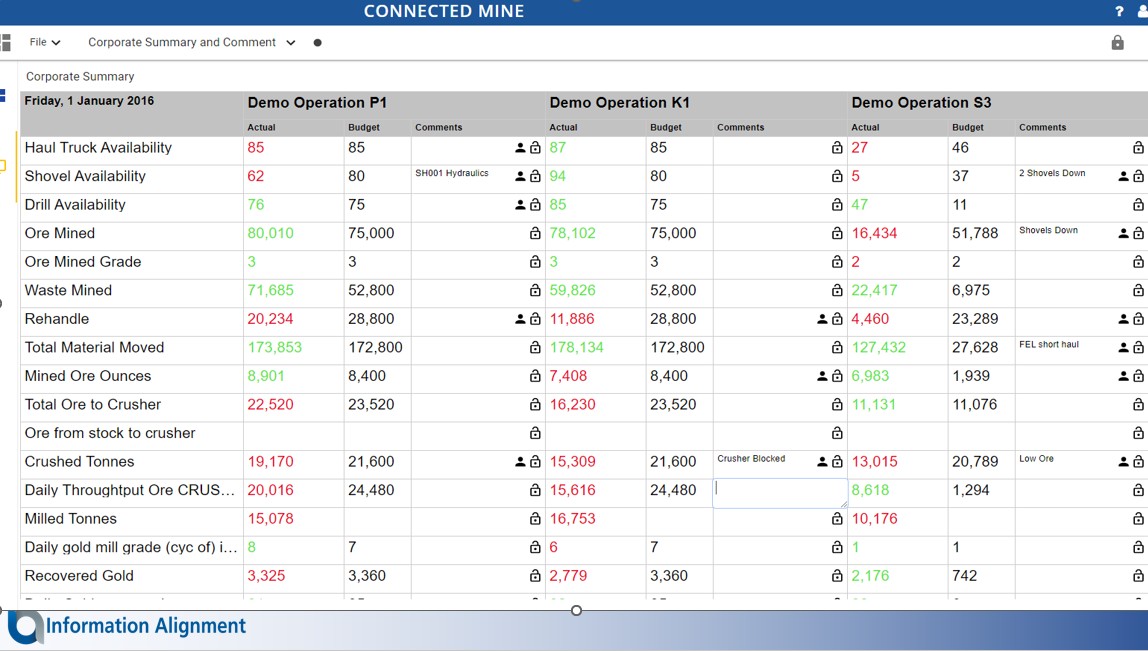Click the SH001 Hydraulics comment

coord(452,174)
